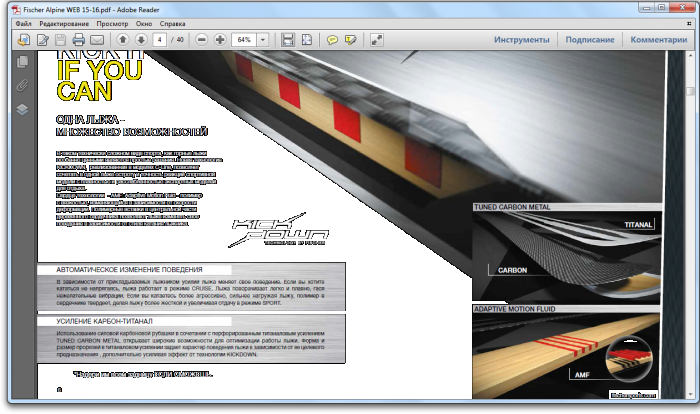Select the highlight text tool
The image size is (700, 414).
click(x=351, y=40)
